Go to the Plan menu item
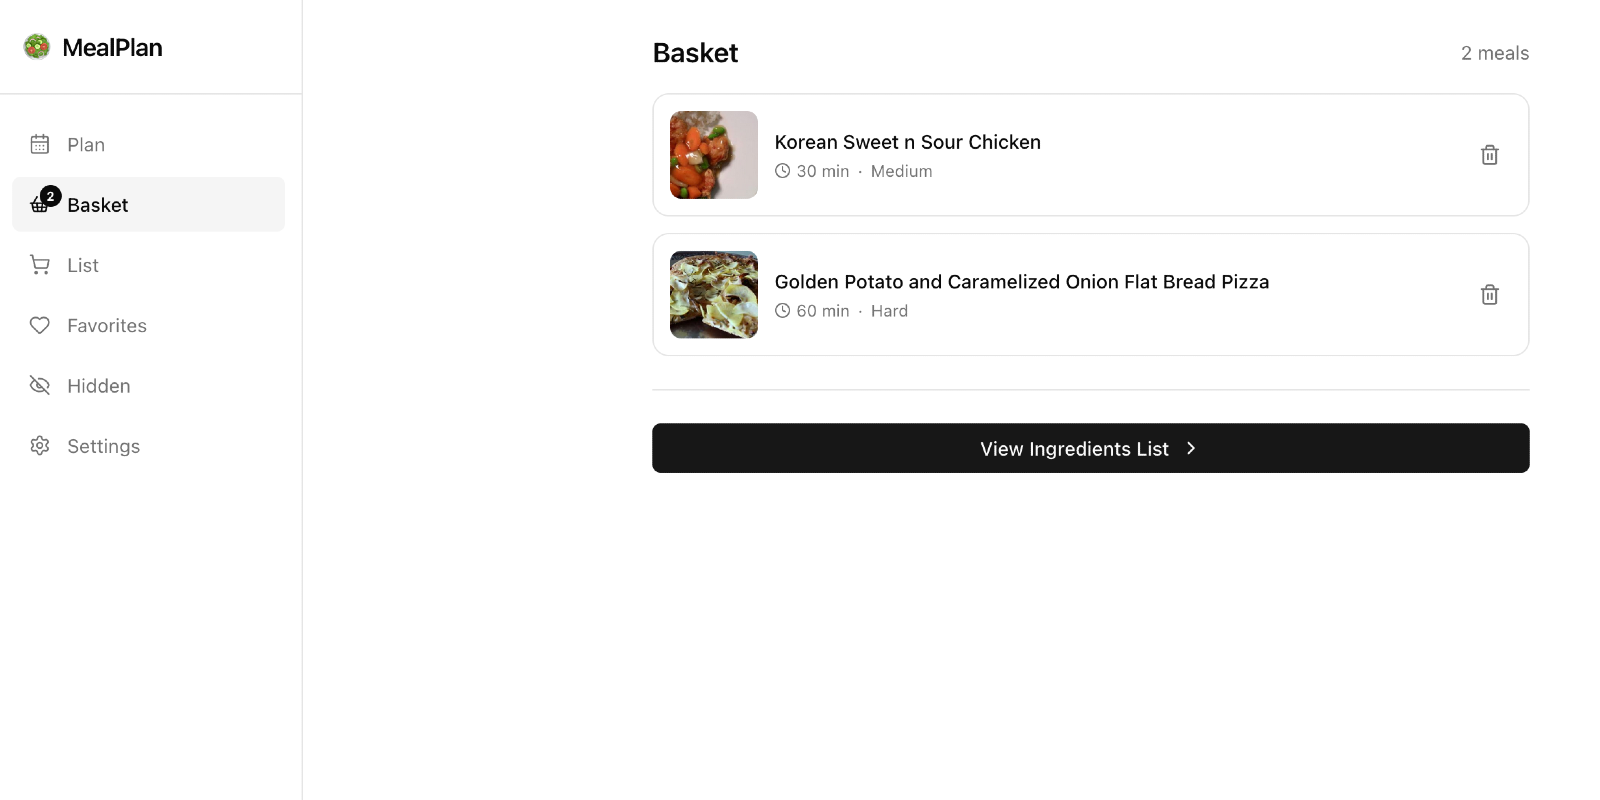Viewport: 1600px width, 800px height. point(148,144)
